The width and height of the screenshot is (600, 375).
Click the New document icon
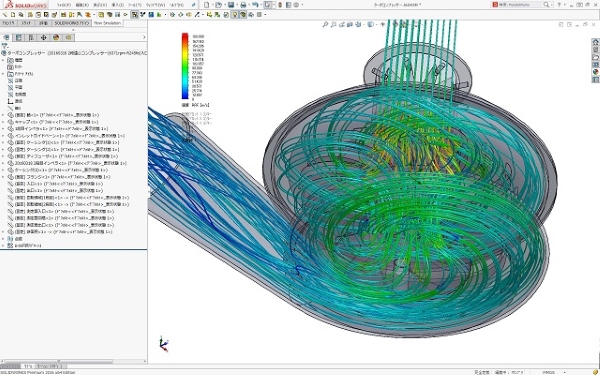[x=207, y=5]
